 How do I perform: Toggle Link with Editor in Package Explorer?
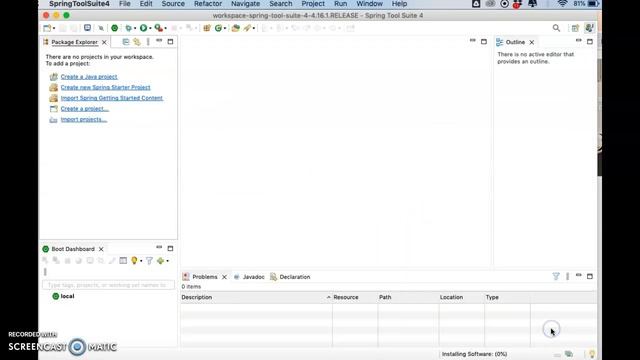137,42
